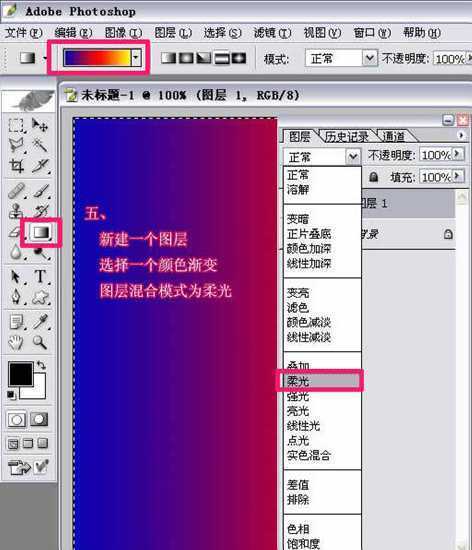Select the History Brush tool
This screenshot has width=472, height=550.
41,211
